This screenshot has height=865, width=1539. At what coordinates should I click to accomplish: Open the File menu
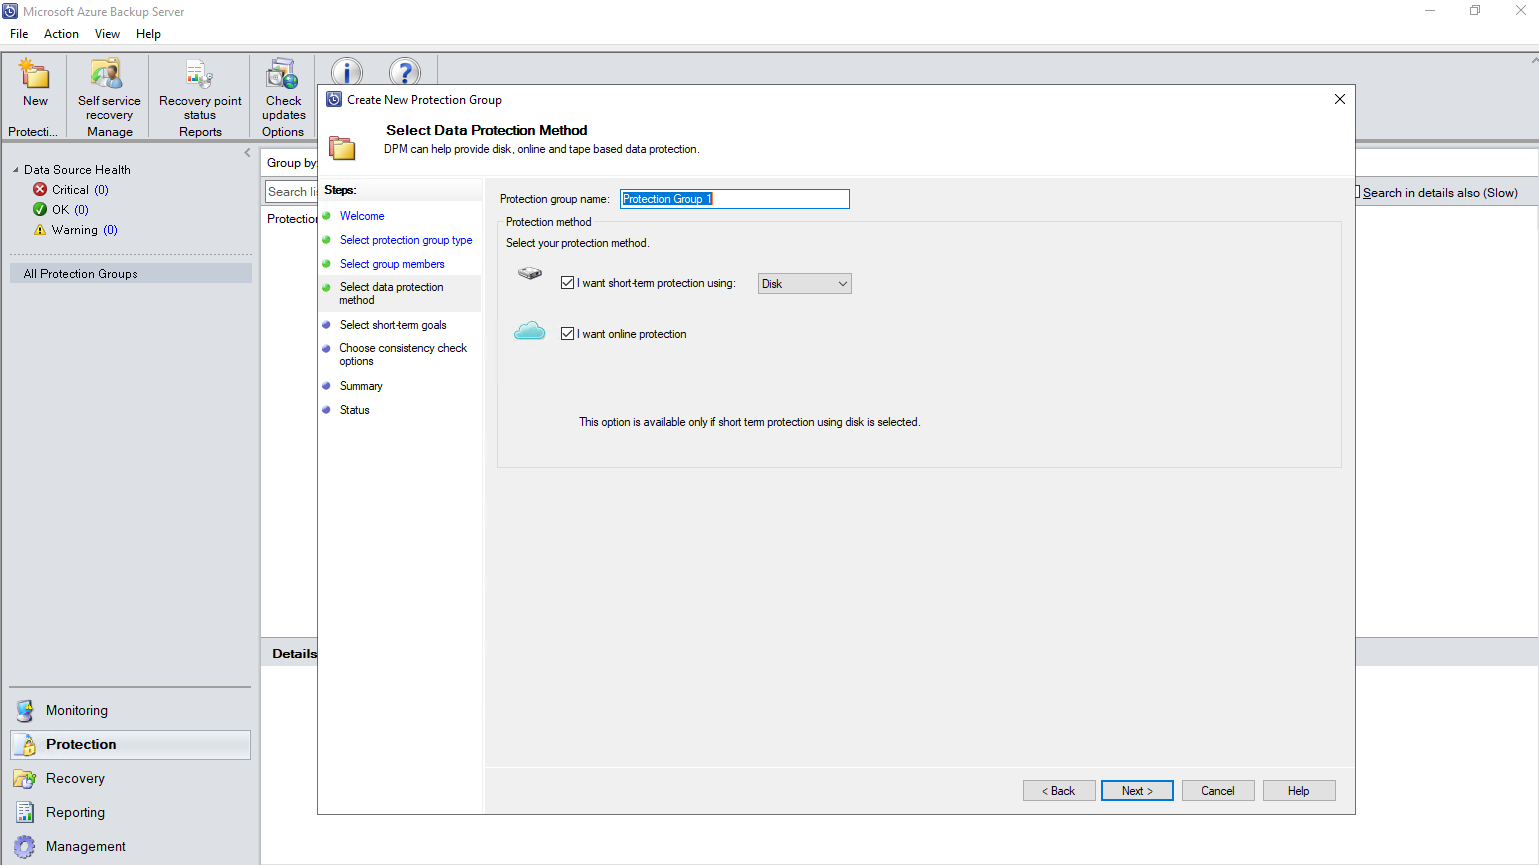point(19,34)
